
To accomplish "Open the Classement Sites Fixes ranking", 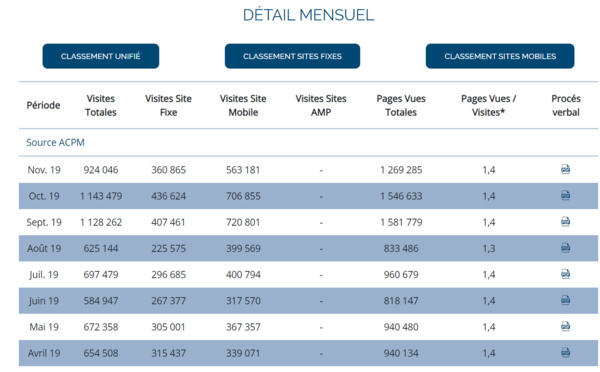I will coord(292,56).
